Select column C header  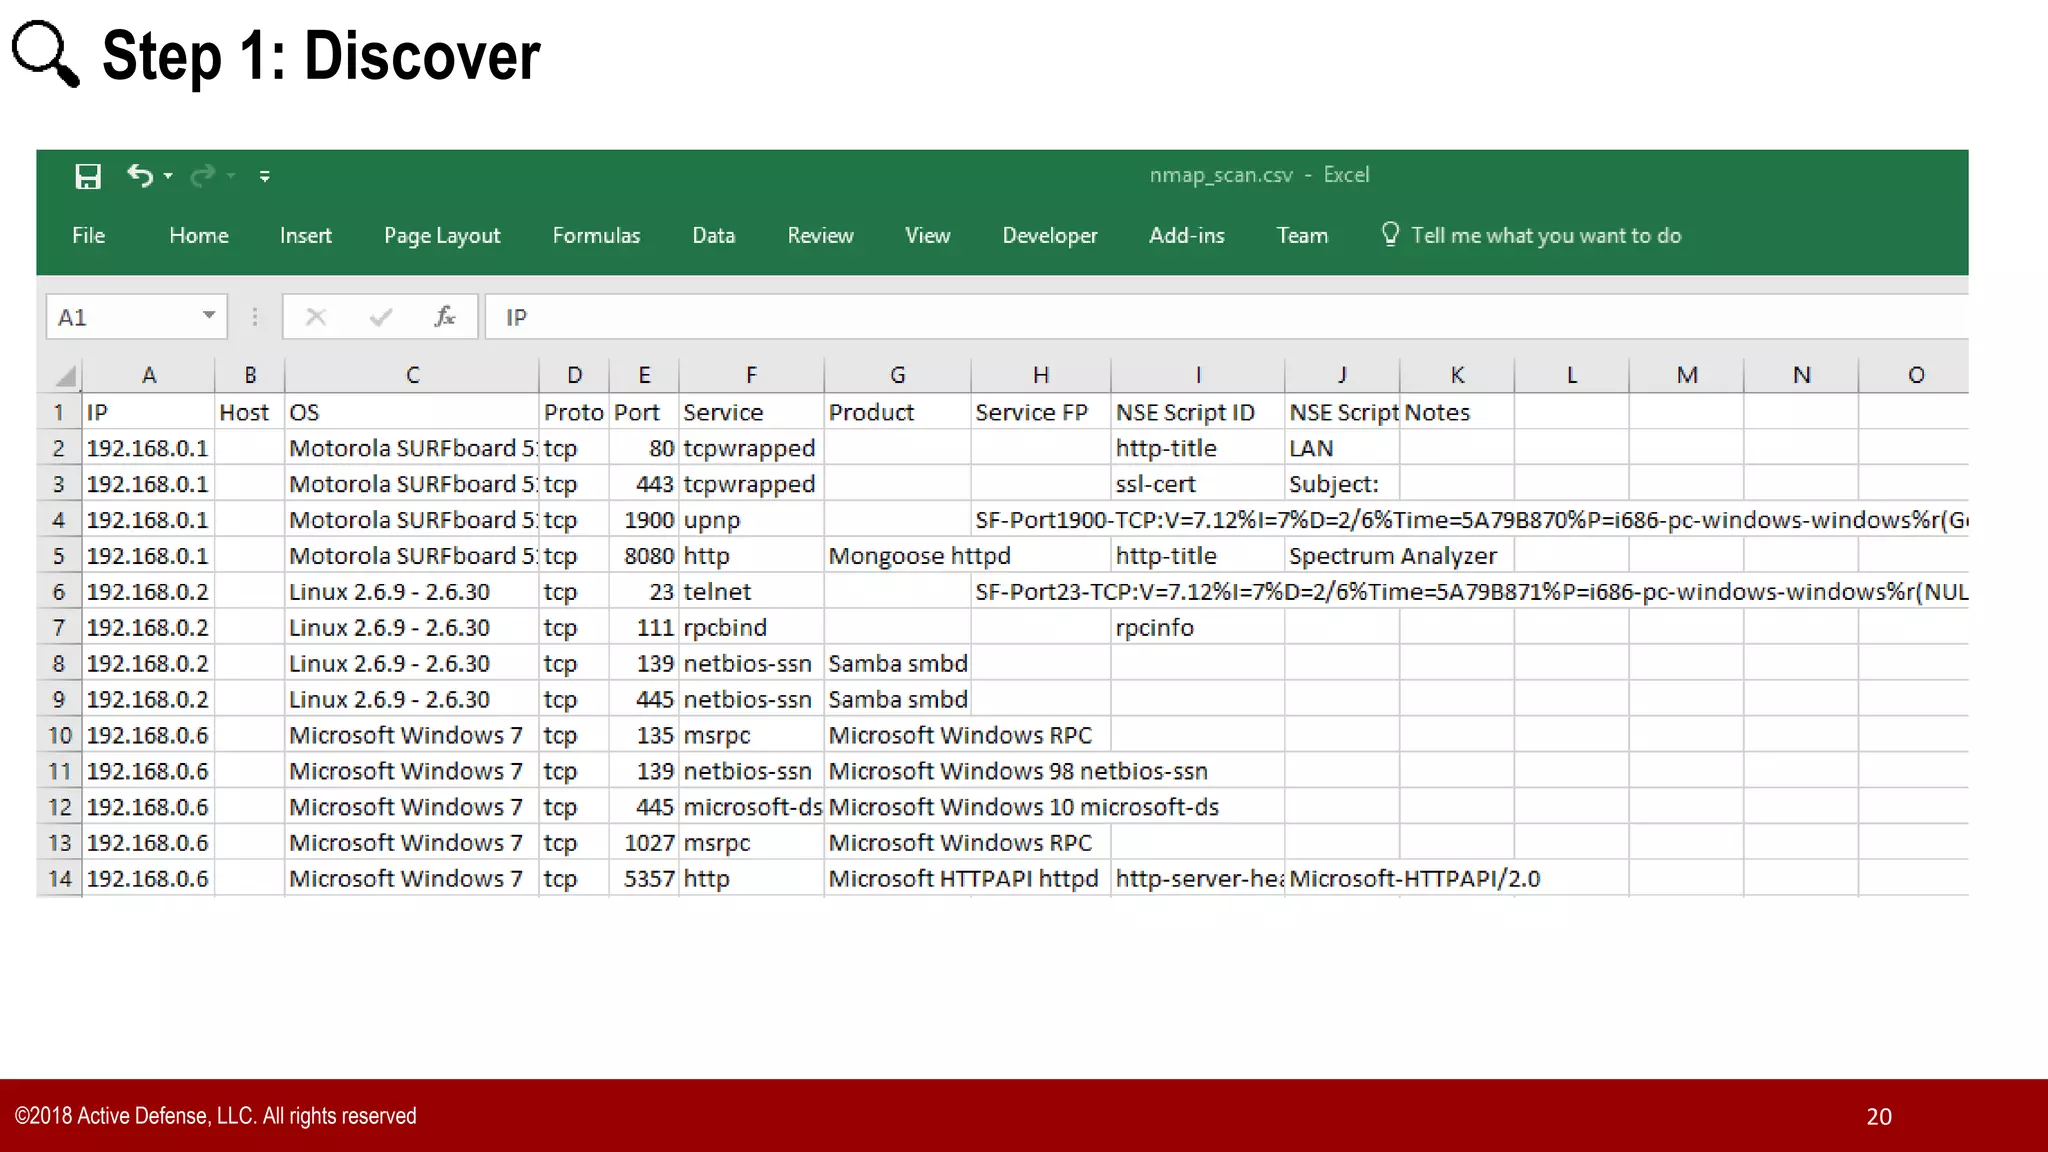412,375
